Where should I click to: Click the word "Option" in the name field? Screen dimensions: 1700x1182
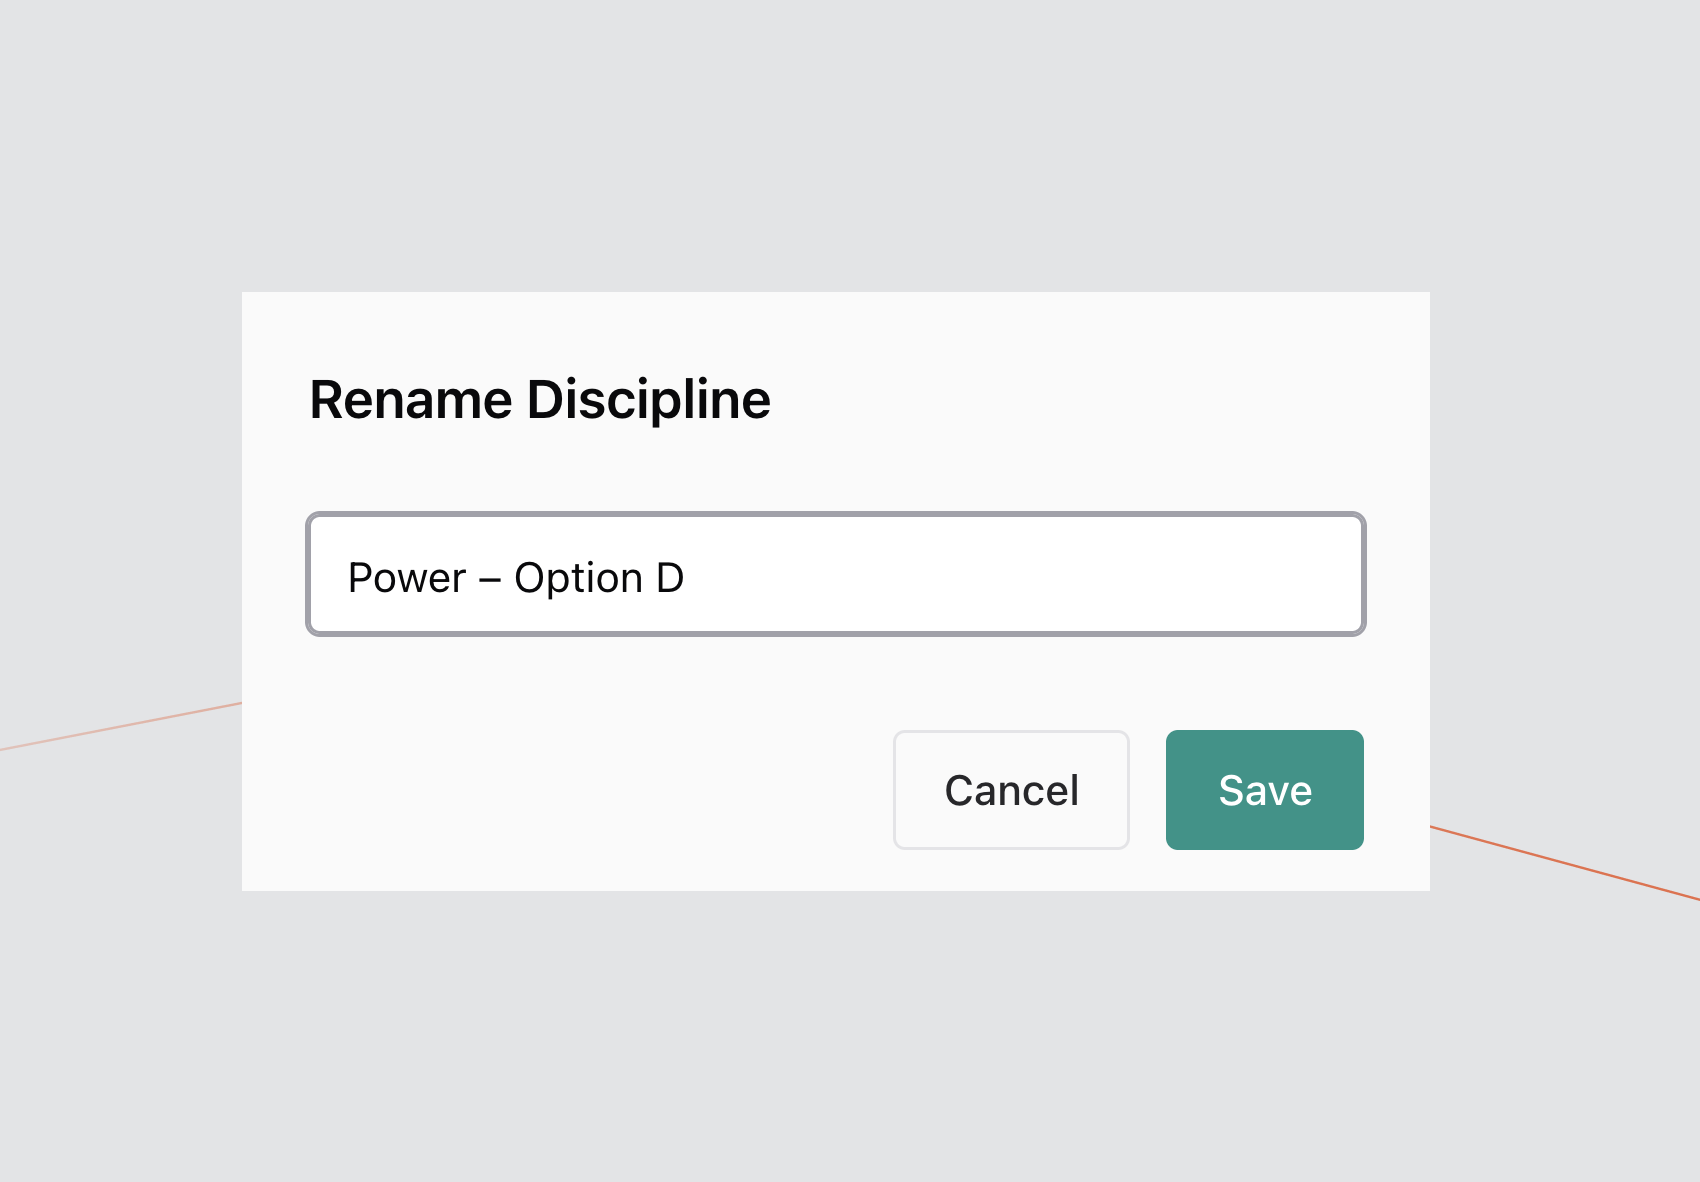point(578,578)
